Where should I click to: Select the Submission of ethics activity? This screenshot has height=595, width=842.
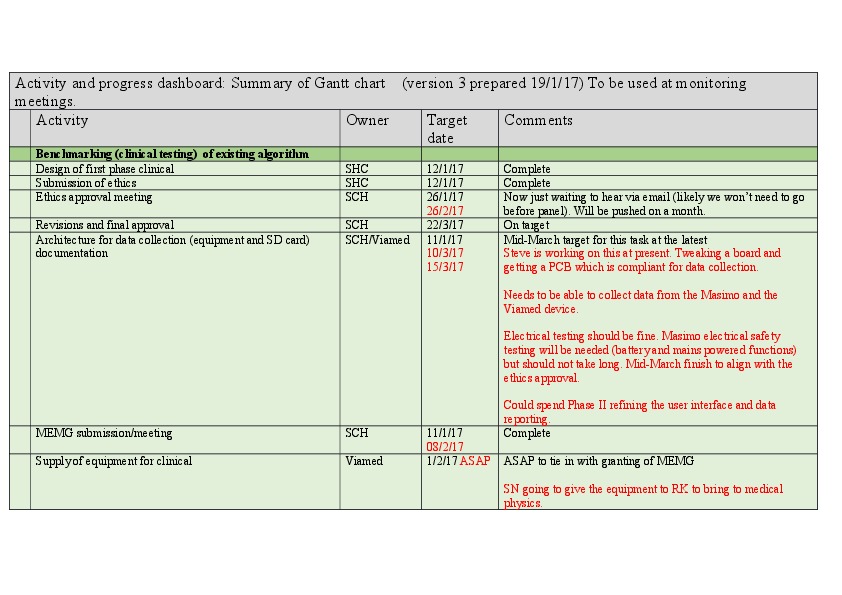(x=86, y=183)
